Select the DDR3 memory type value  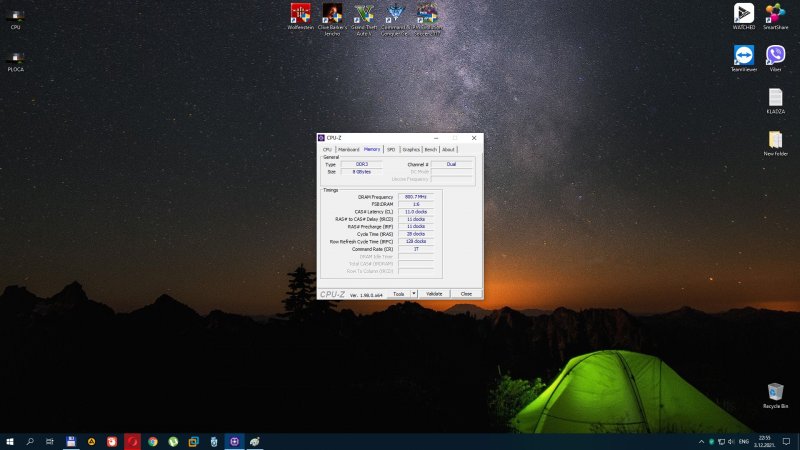coord(361,164)
